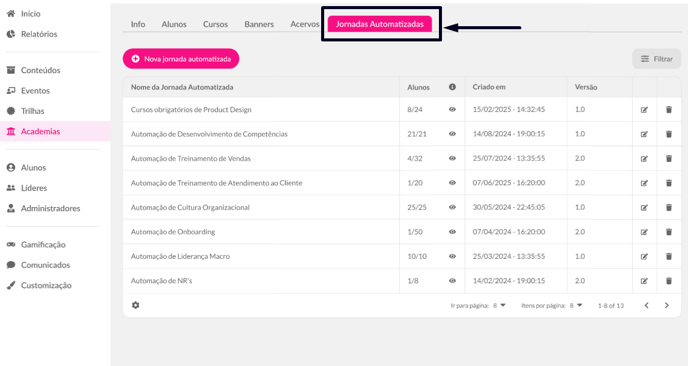Image resolution: width=688 pixels, height=366 pixels.
Task: Click the 1-8 of 13 pagination text
Action: click(611, 305)
